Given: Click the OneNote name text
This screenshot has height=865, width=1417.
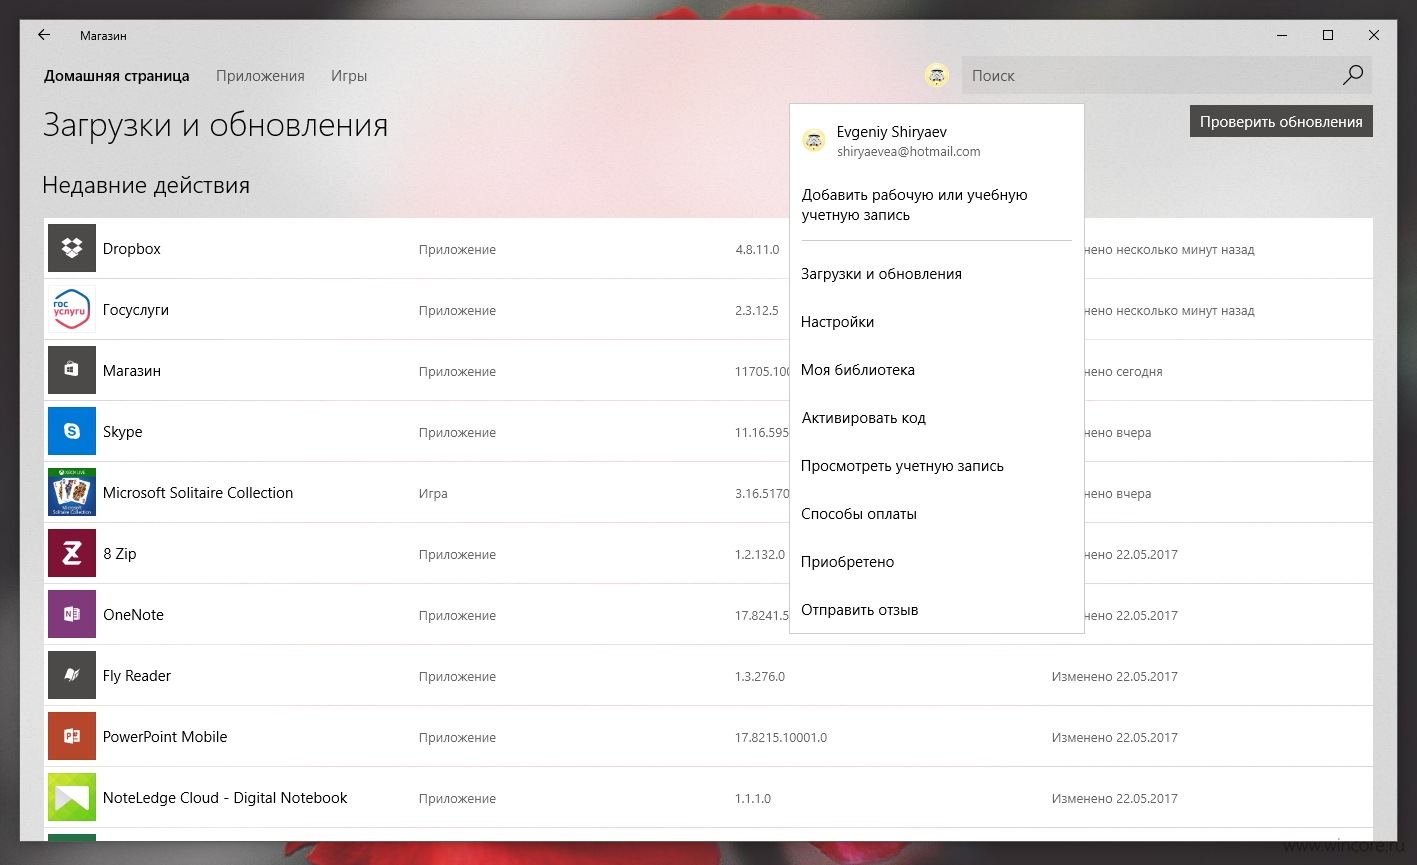Looking at the screenshot, I should (133, 615).
